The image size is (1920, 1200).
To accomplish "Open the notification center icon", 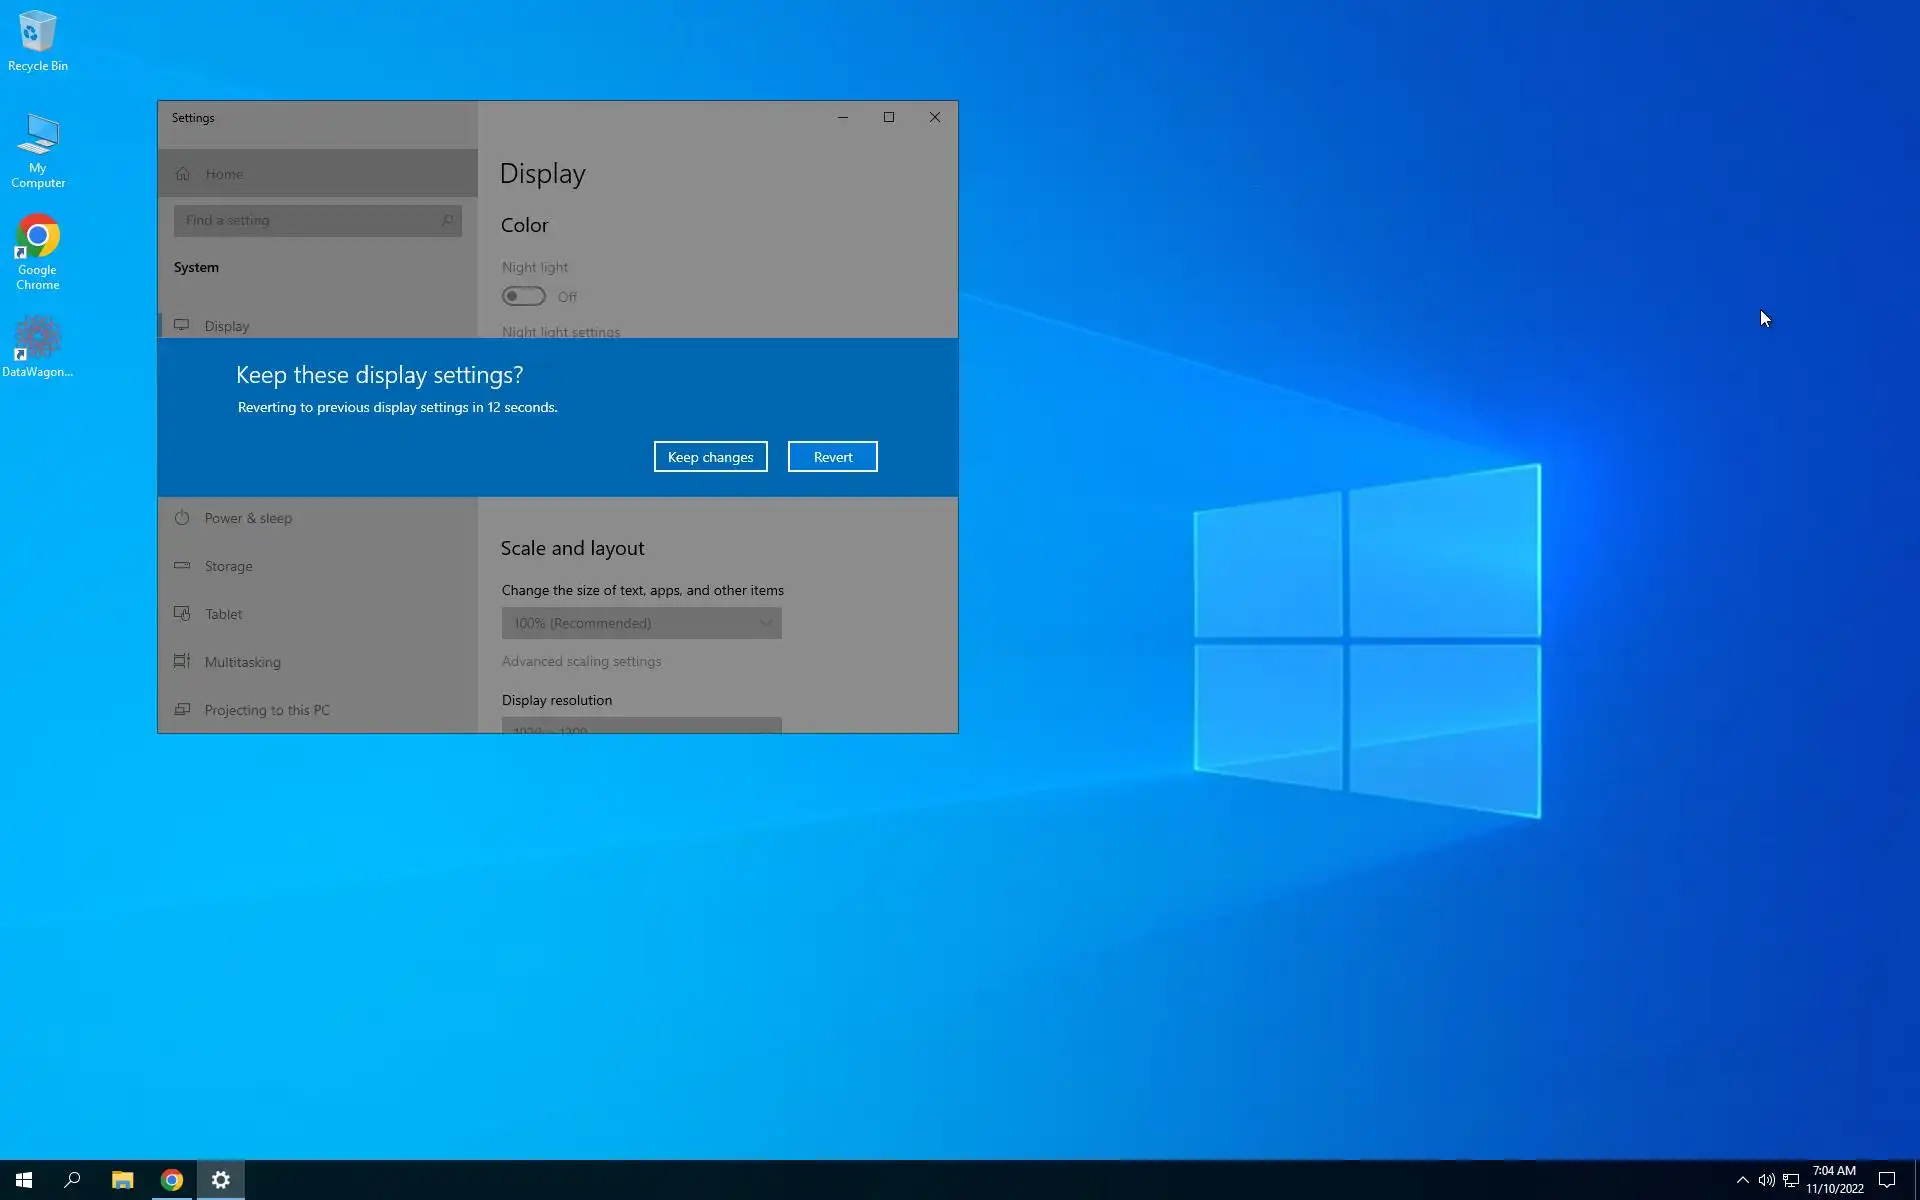I will pyautogui.click(x=1887, y=1180).
